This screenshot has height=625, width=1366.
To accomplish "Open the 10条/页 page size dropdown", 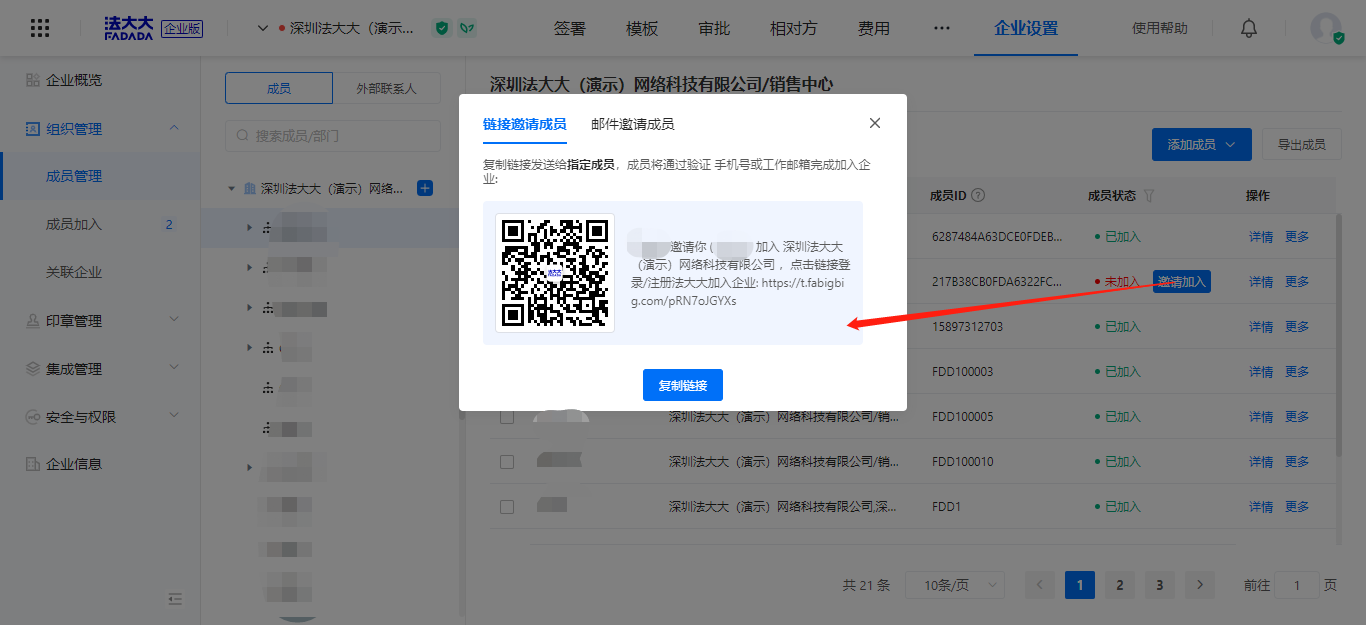I will click(x=955, y=585).
